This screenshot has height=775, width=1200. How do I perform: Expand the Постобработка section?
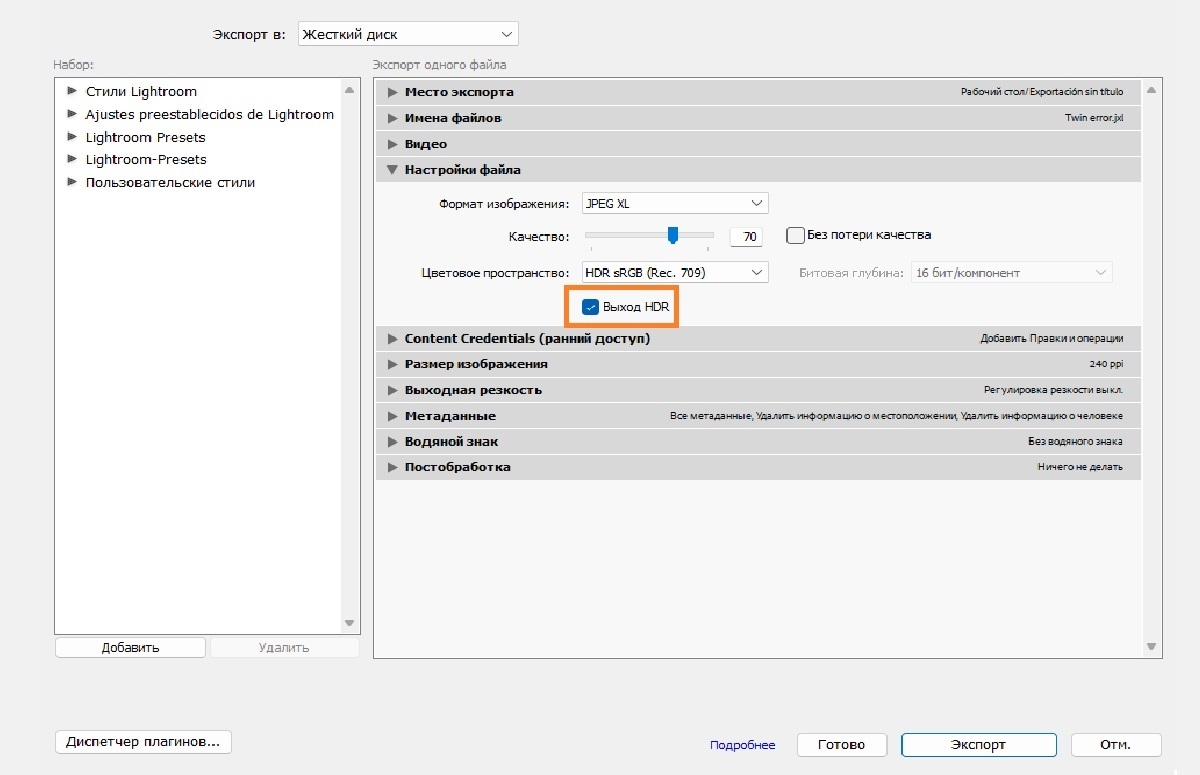[393, 467]
